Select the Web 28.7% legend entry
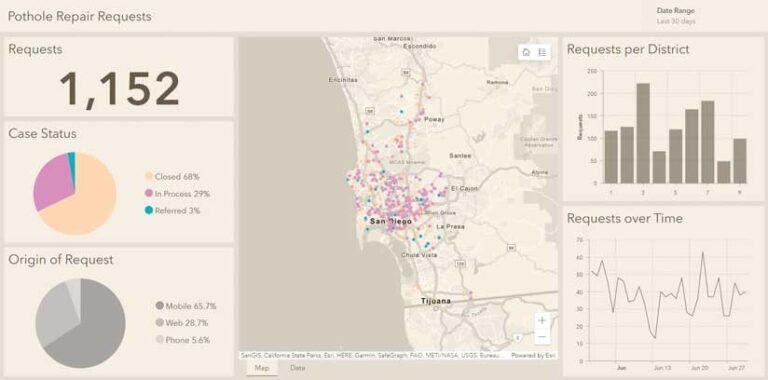This screenshot has width=768, height=380. pos(182,323)
